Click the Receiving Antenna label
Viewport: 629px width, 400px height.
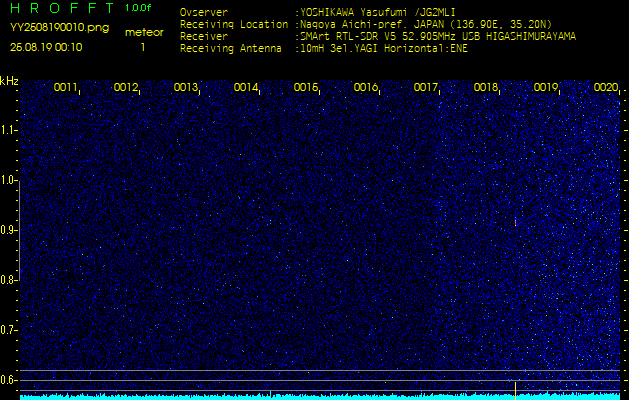[x=231, y=49]
